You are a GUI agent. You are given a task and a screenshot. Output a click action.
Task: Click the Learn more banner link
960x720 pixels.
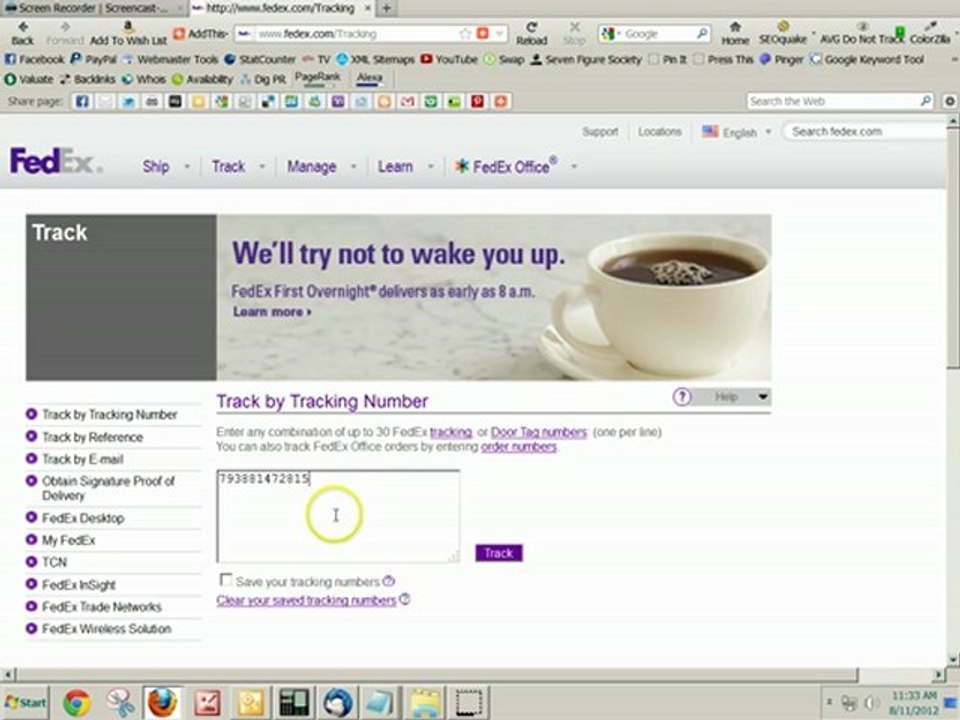coord(272,312)
